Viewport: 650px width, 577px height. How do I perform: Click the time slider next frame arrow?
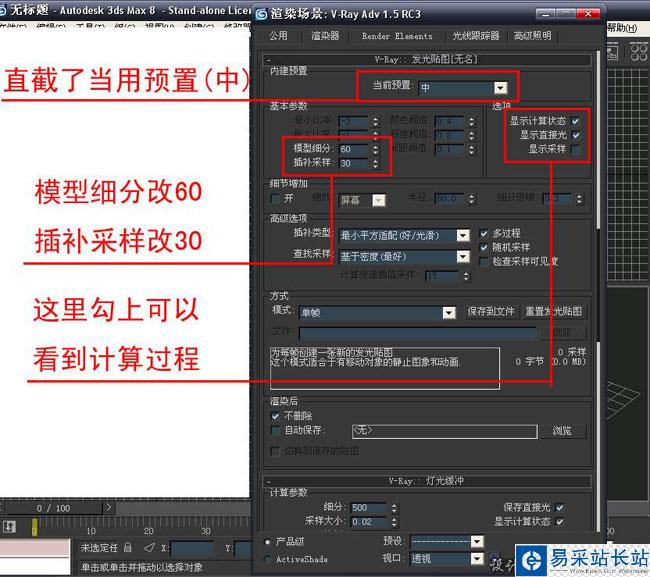[108, 507]
